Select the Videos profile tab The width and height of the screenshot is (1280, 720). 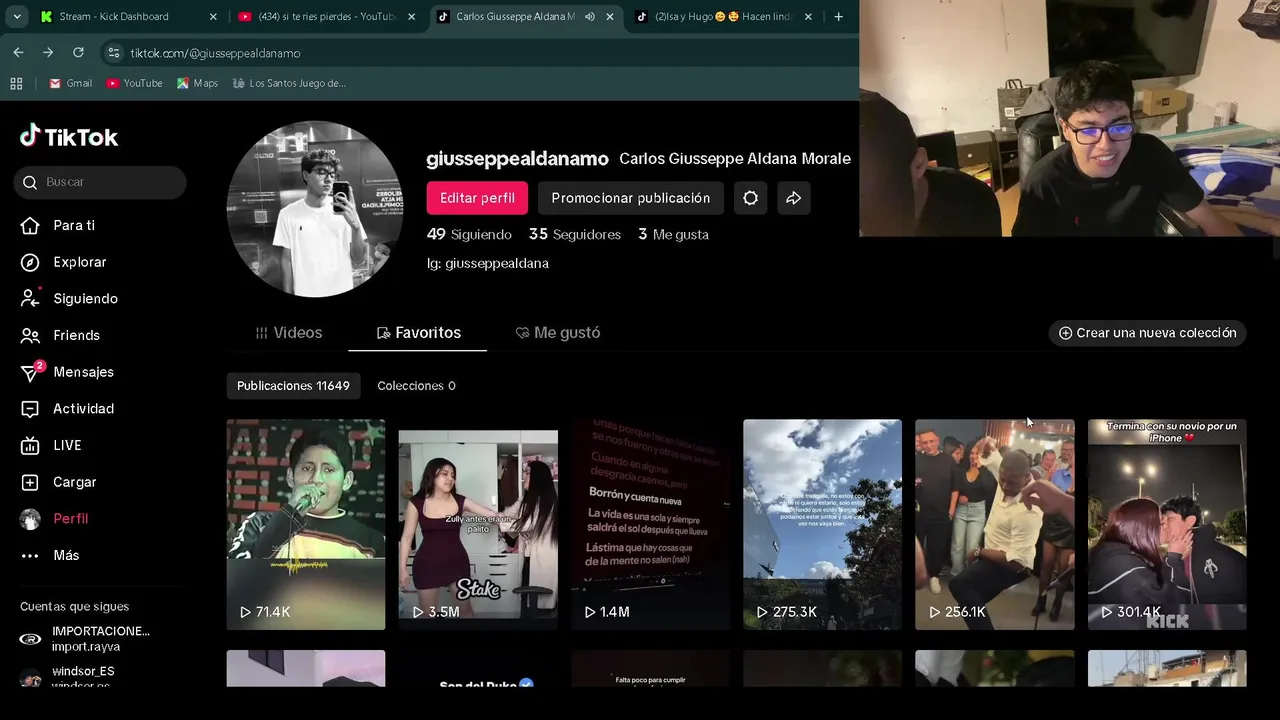(288, 333)
